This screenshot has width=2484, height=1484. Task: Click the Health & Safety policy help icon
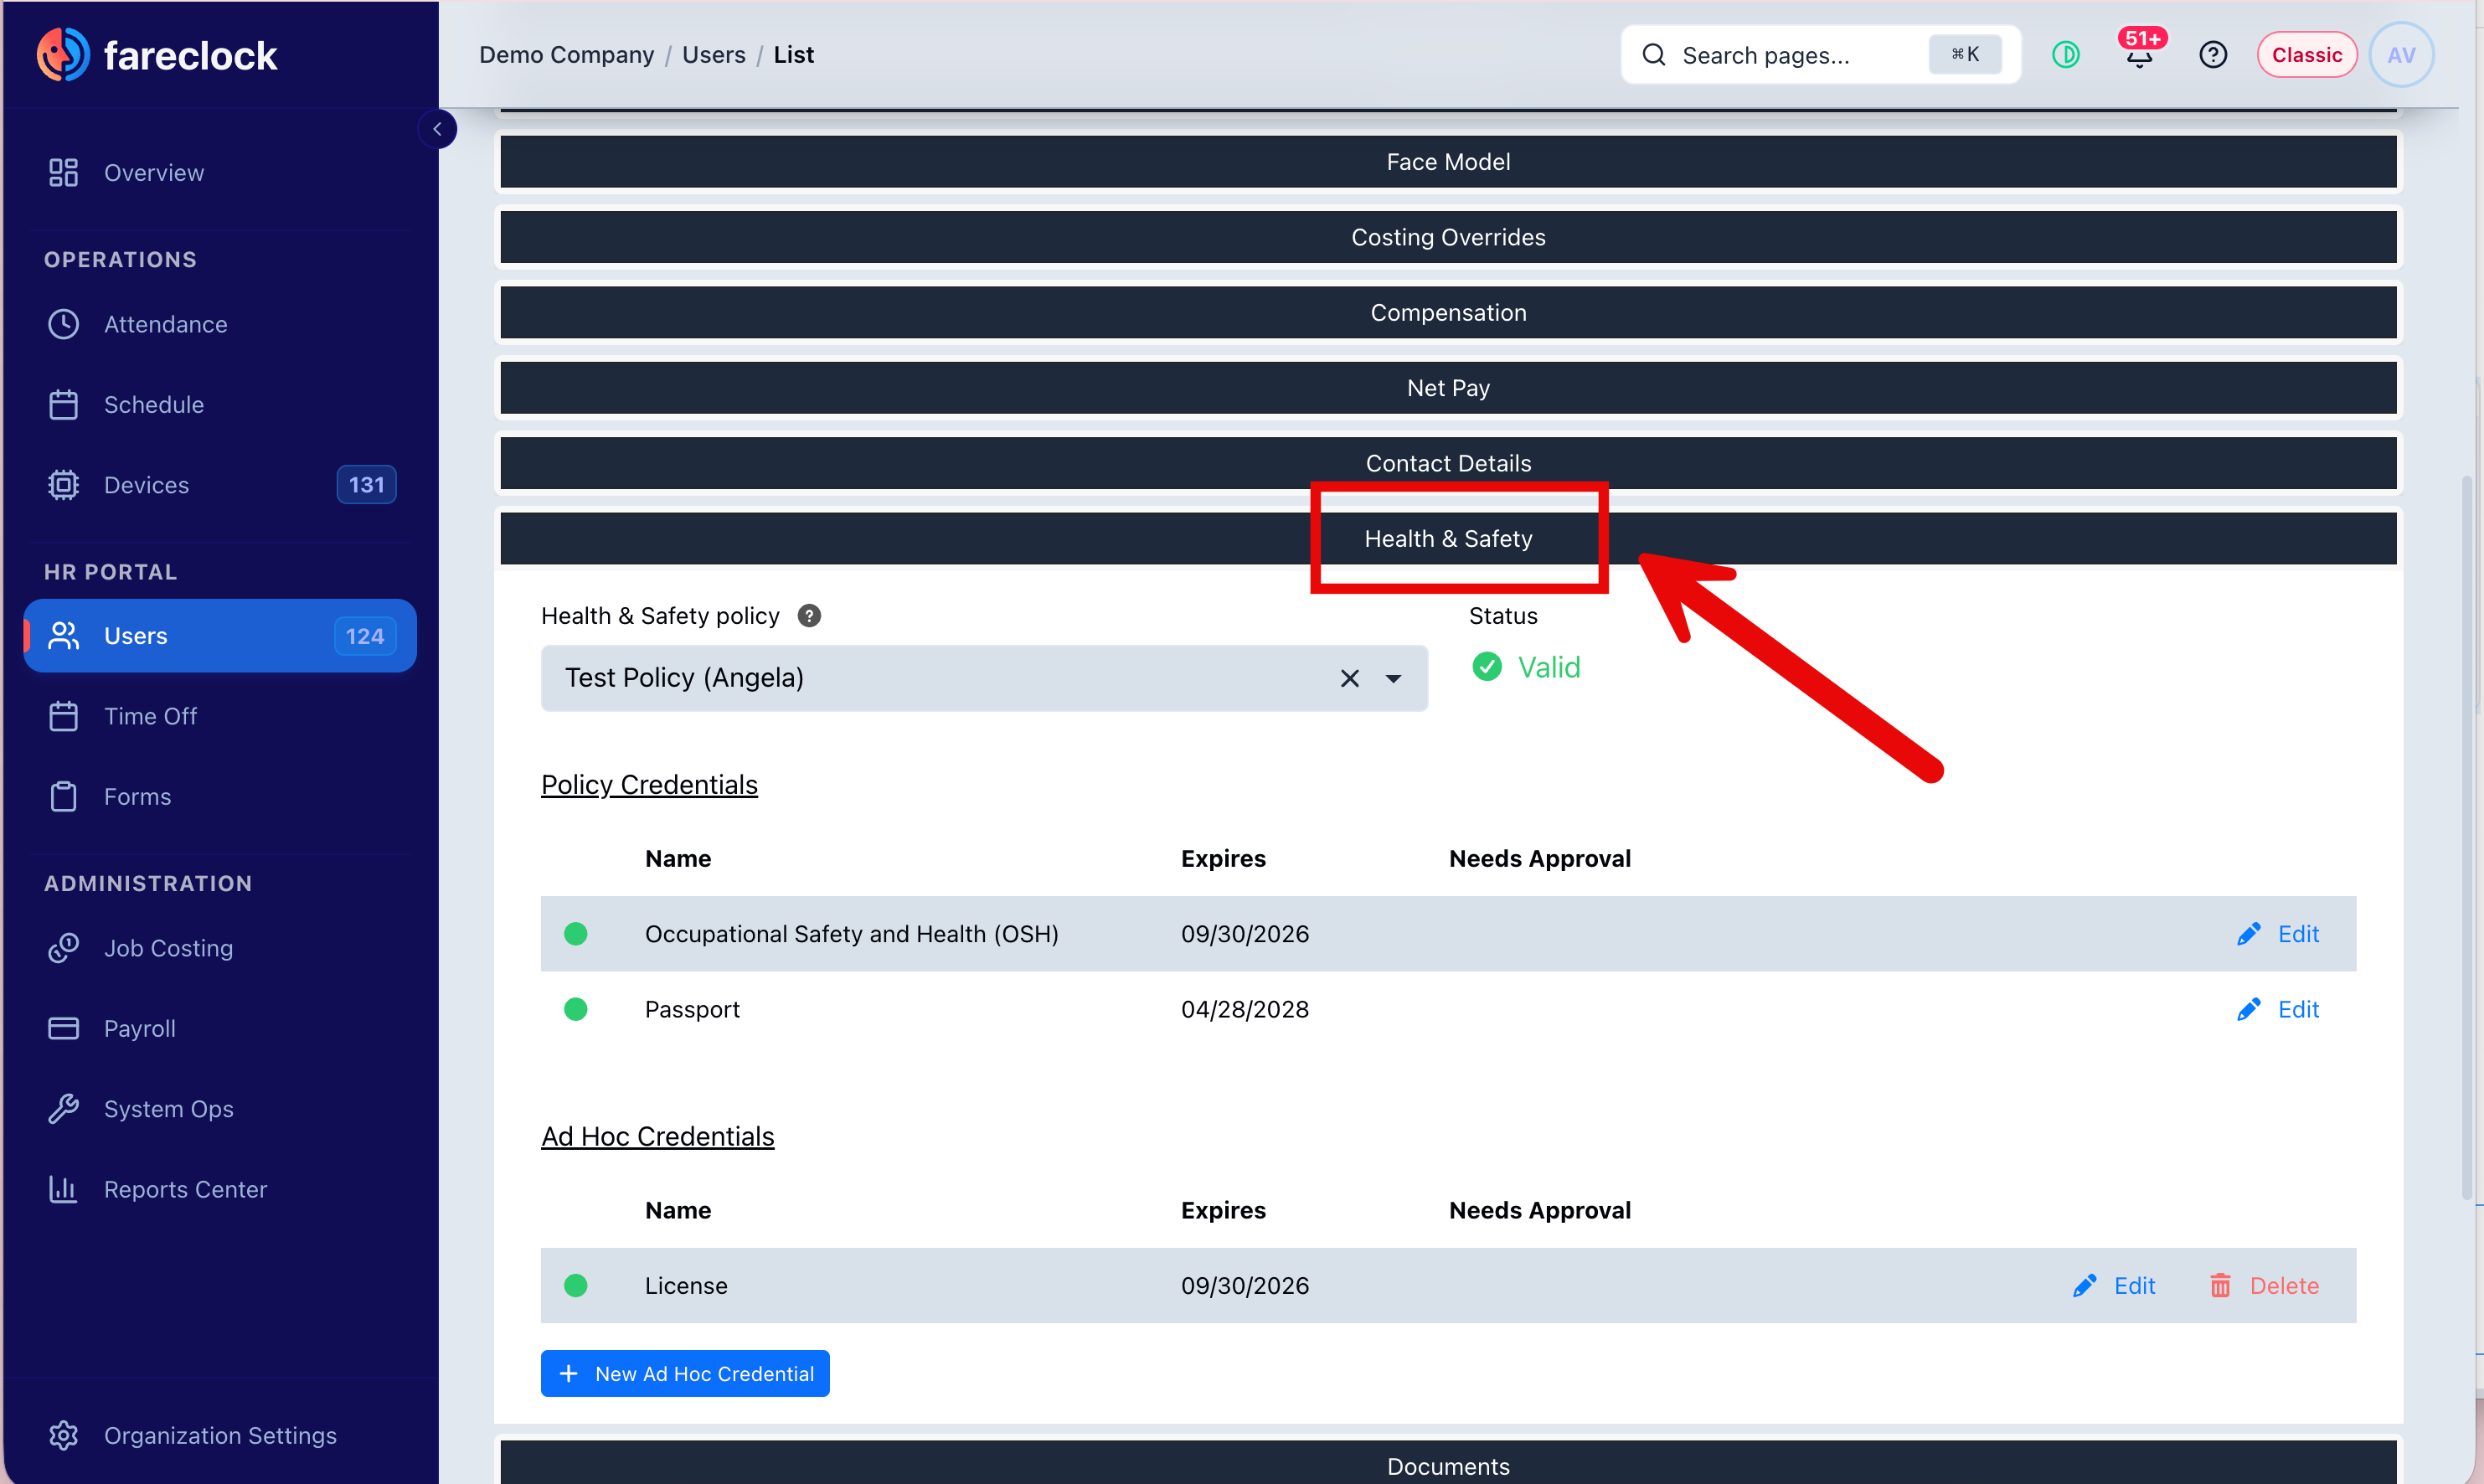(x=809, y=616)
